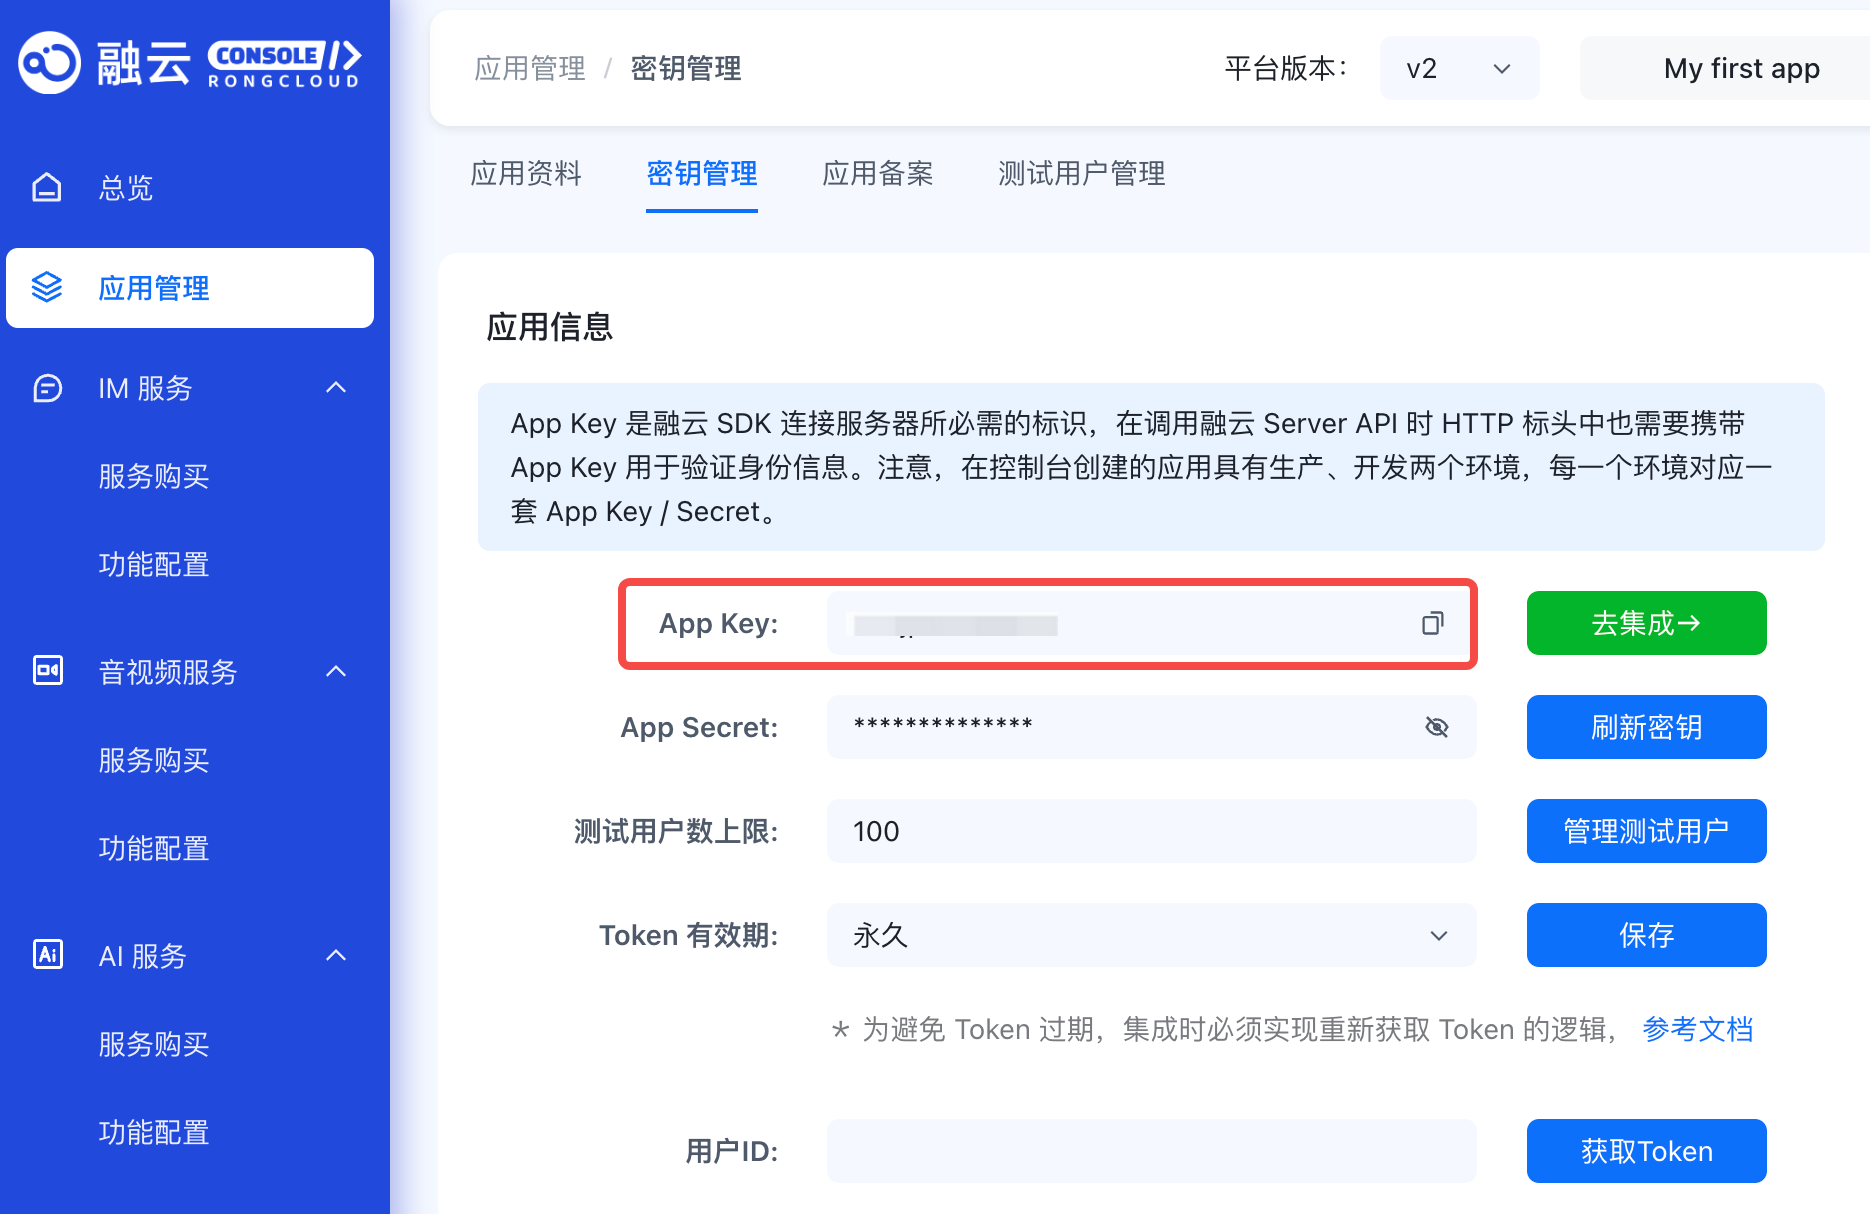The height and width of the screenshot is (1214, 1870).
Task: Click the RongCloud logo icon
Action: [x=49, y=63]
